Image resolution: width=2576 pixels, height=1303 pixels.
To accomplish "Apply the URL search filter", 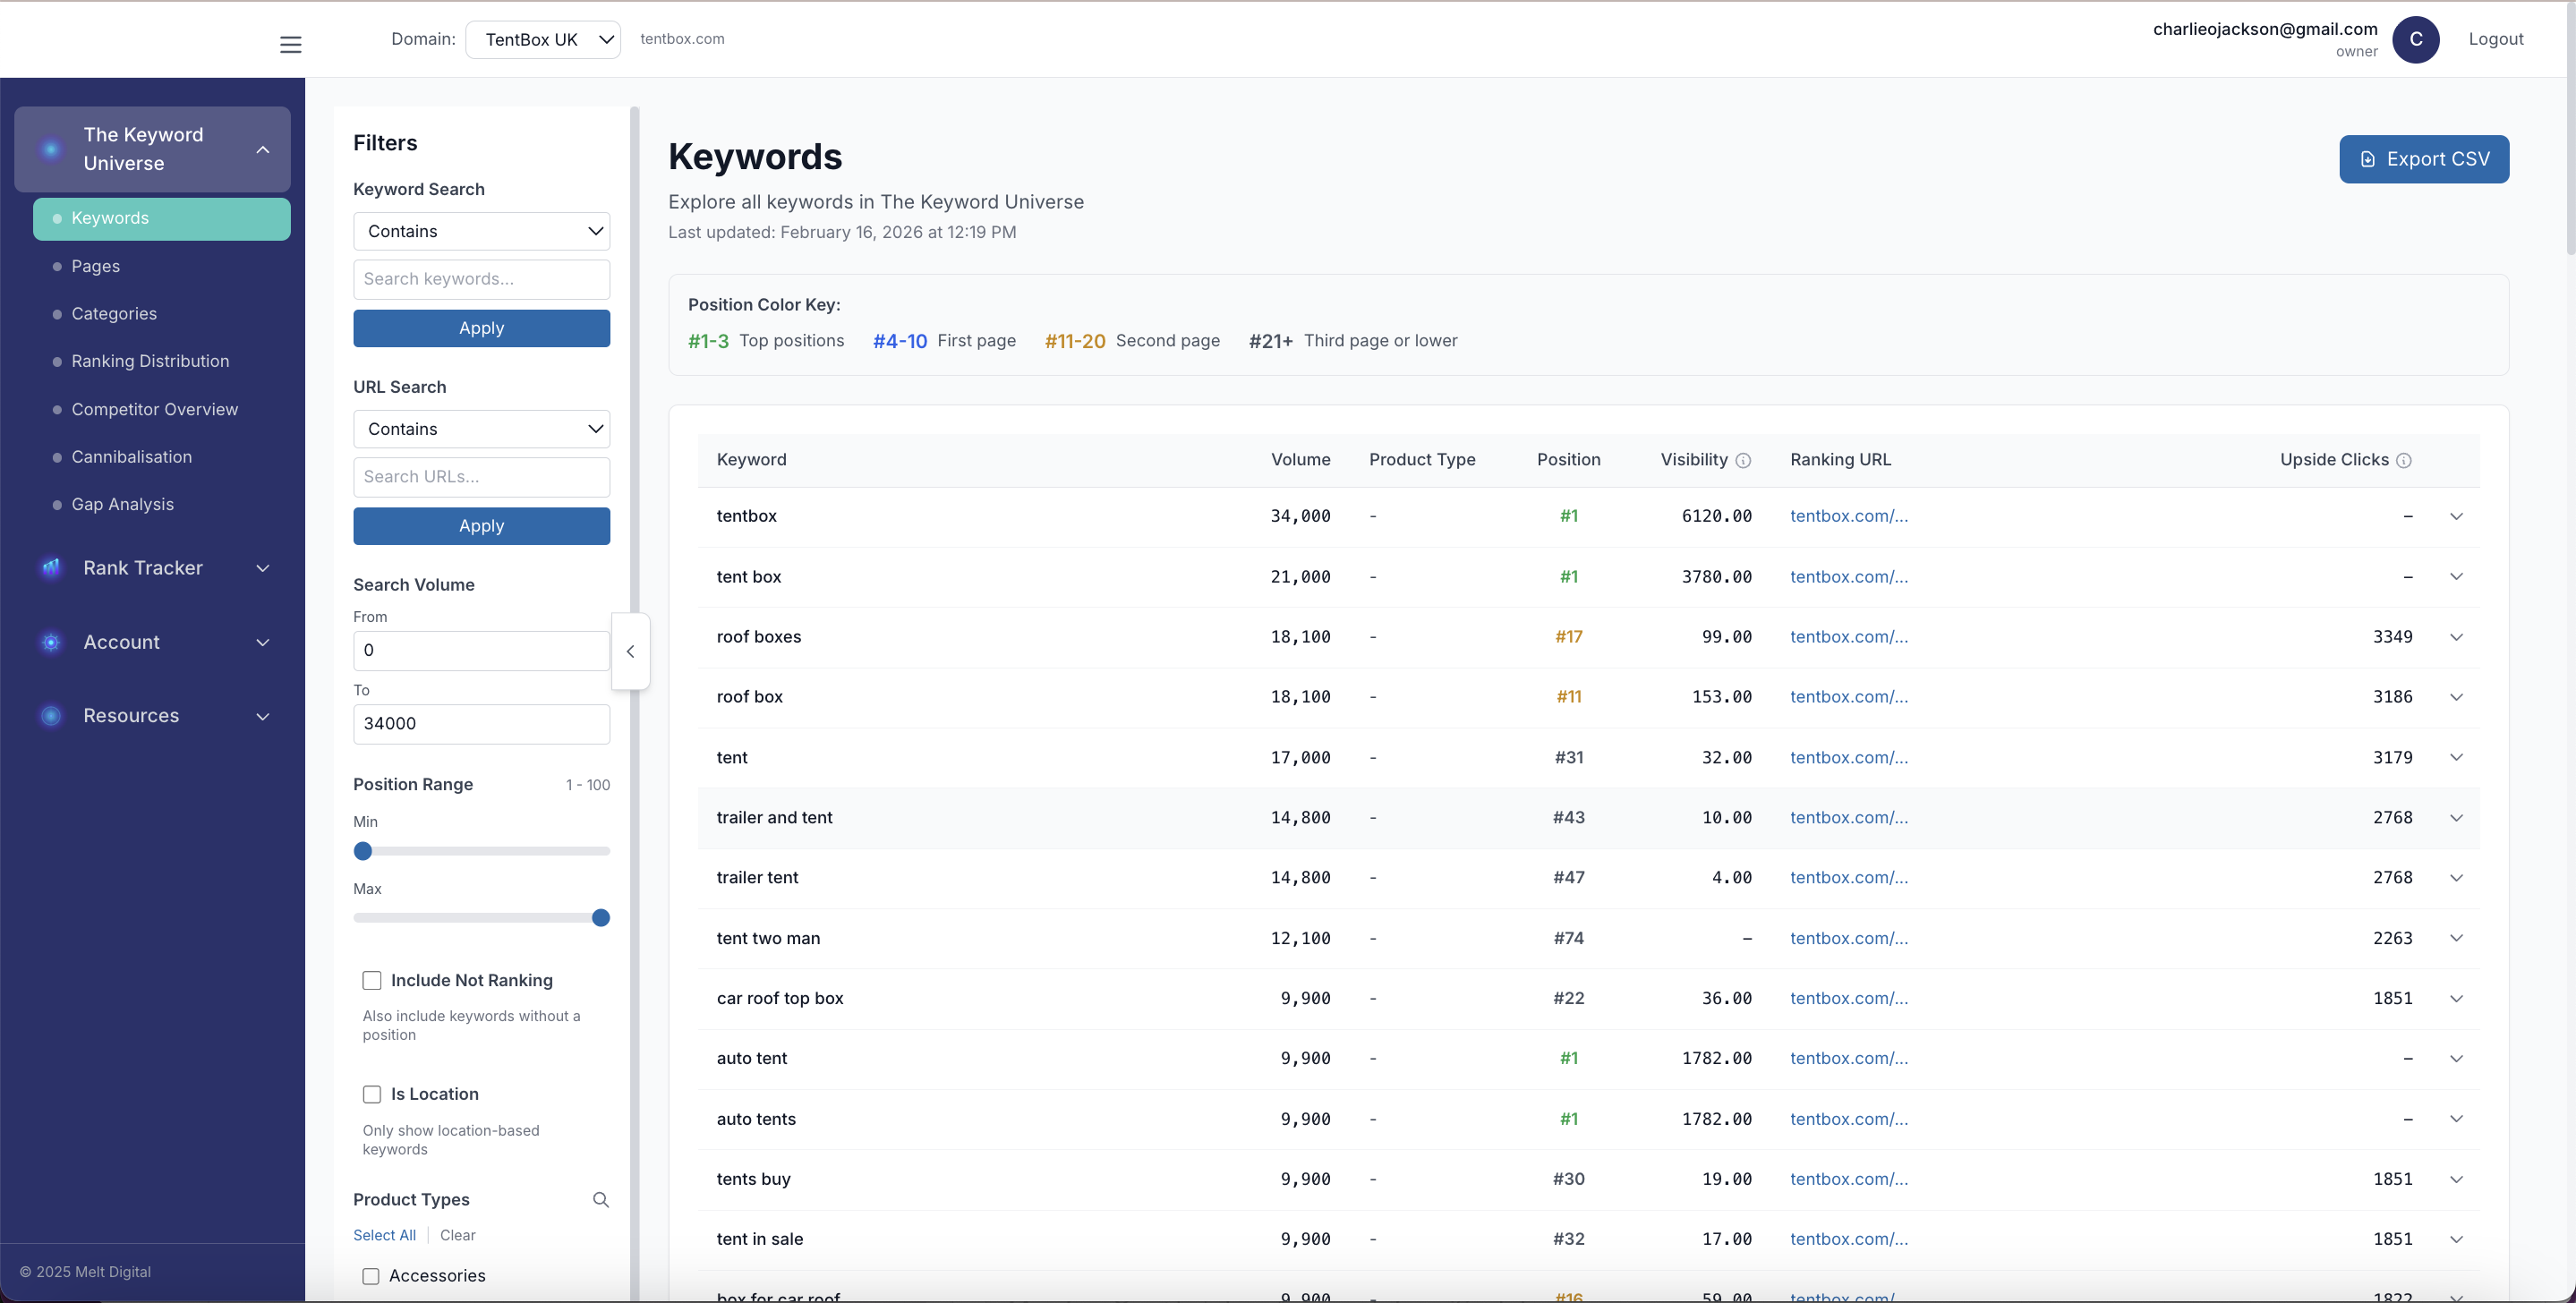I will coord(482,526).
